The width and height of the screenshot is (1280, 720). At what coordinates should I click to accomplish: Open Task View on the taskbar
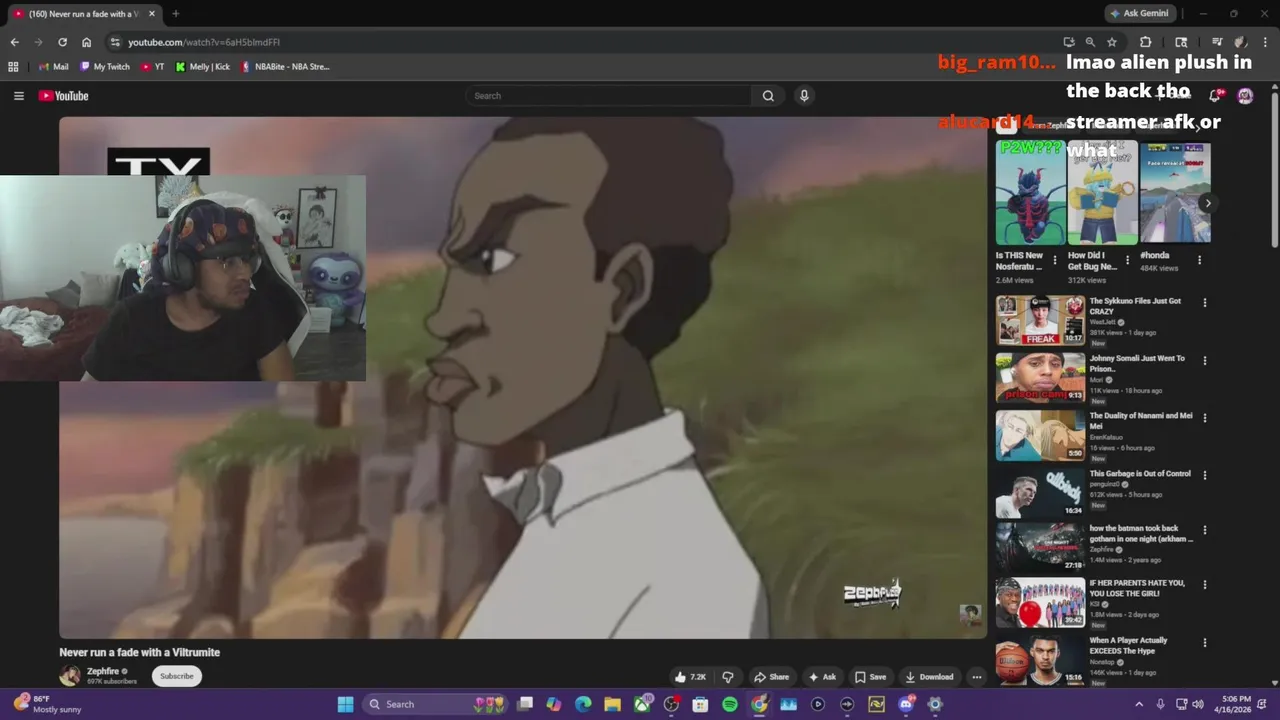525,704
